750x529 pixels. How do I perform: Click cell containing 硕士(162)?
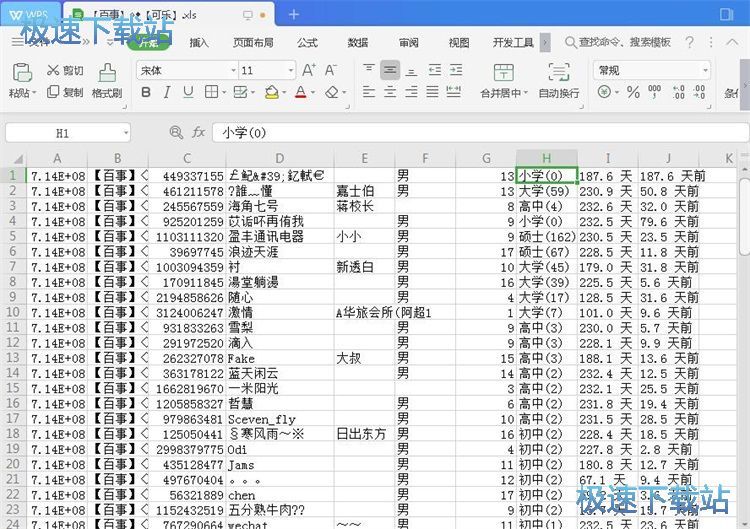(x=547, y=237)
